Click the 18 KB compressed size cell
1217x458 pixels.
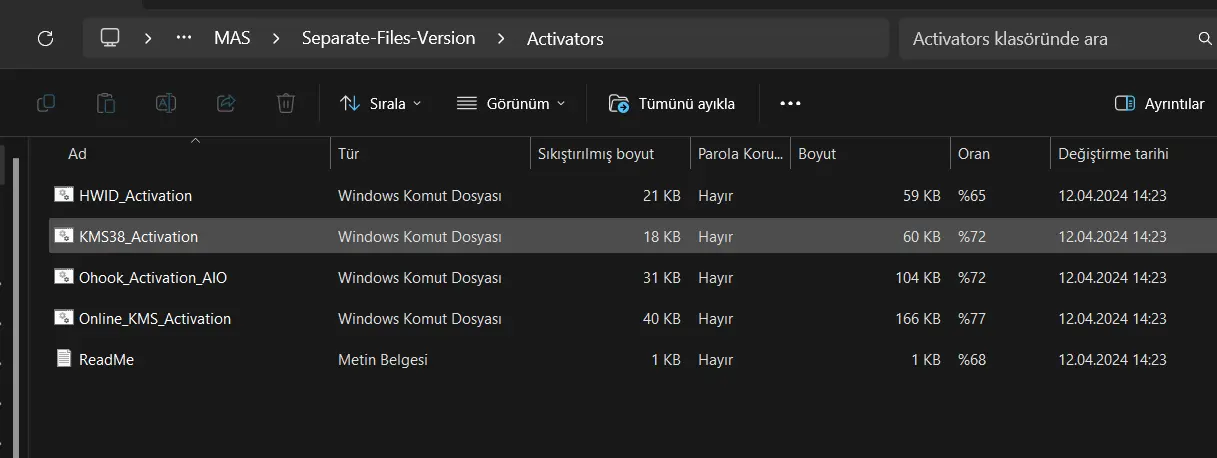tap(662, 237)
